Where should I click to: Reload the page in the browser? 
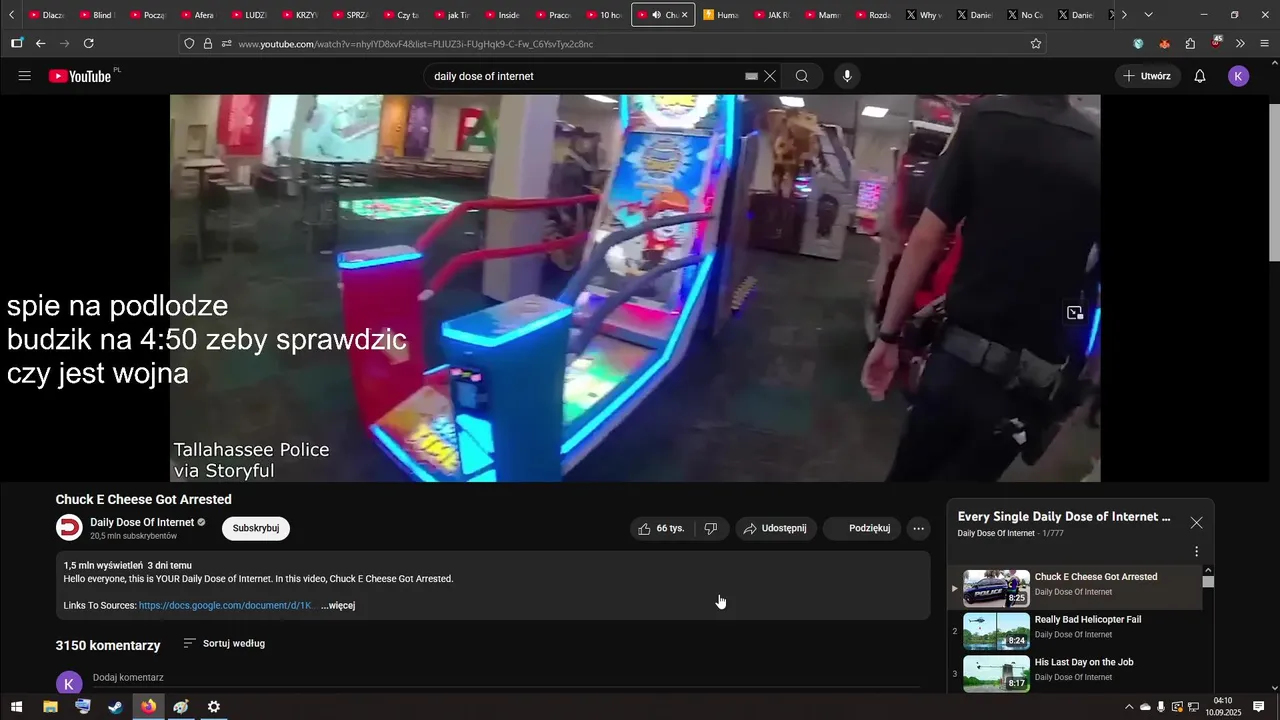pyautogui.click(x=89, y=43)
